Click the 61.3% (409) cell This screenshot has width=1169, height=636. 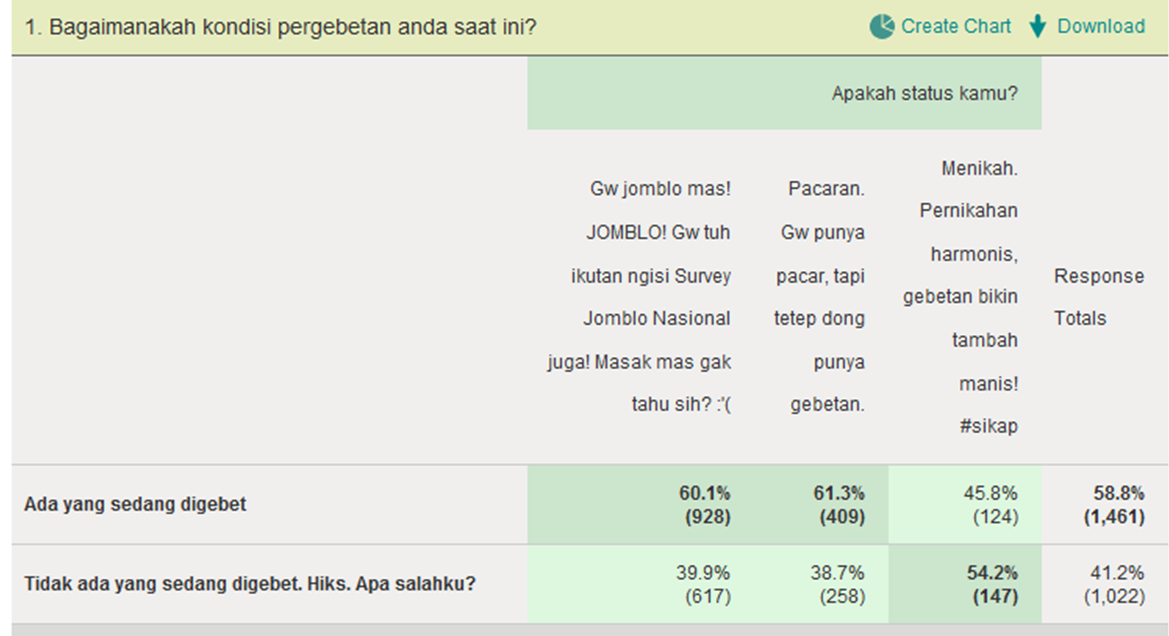[x=839, y=505]
